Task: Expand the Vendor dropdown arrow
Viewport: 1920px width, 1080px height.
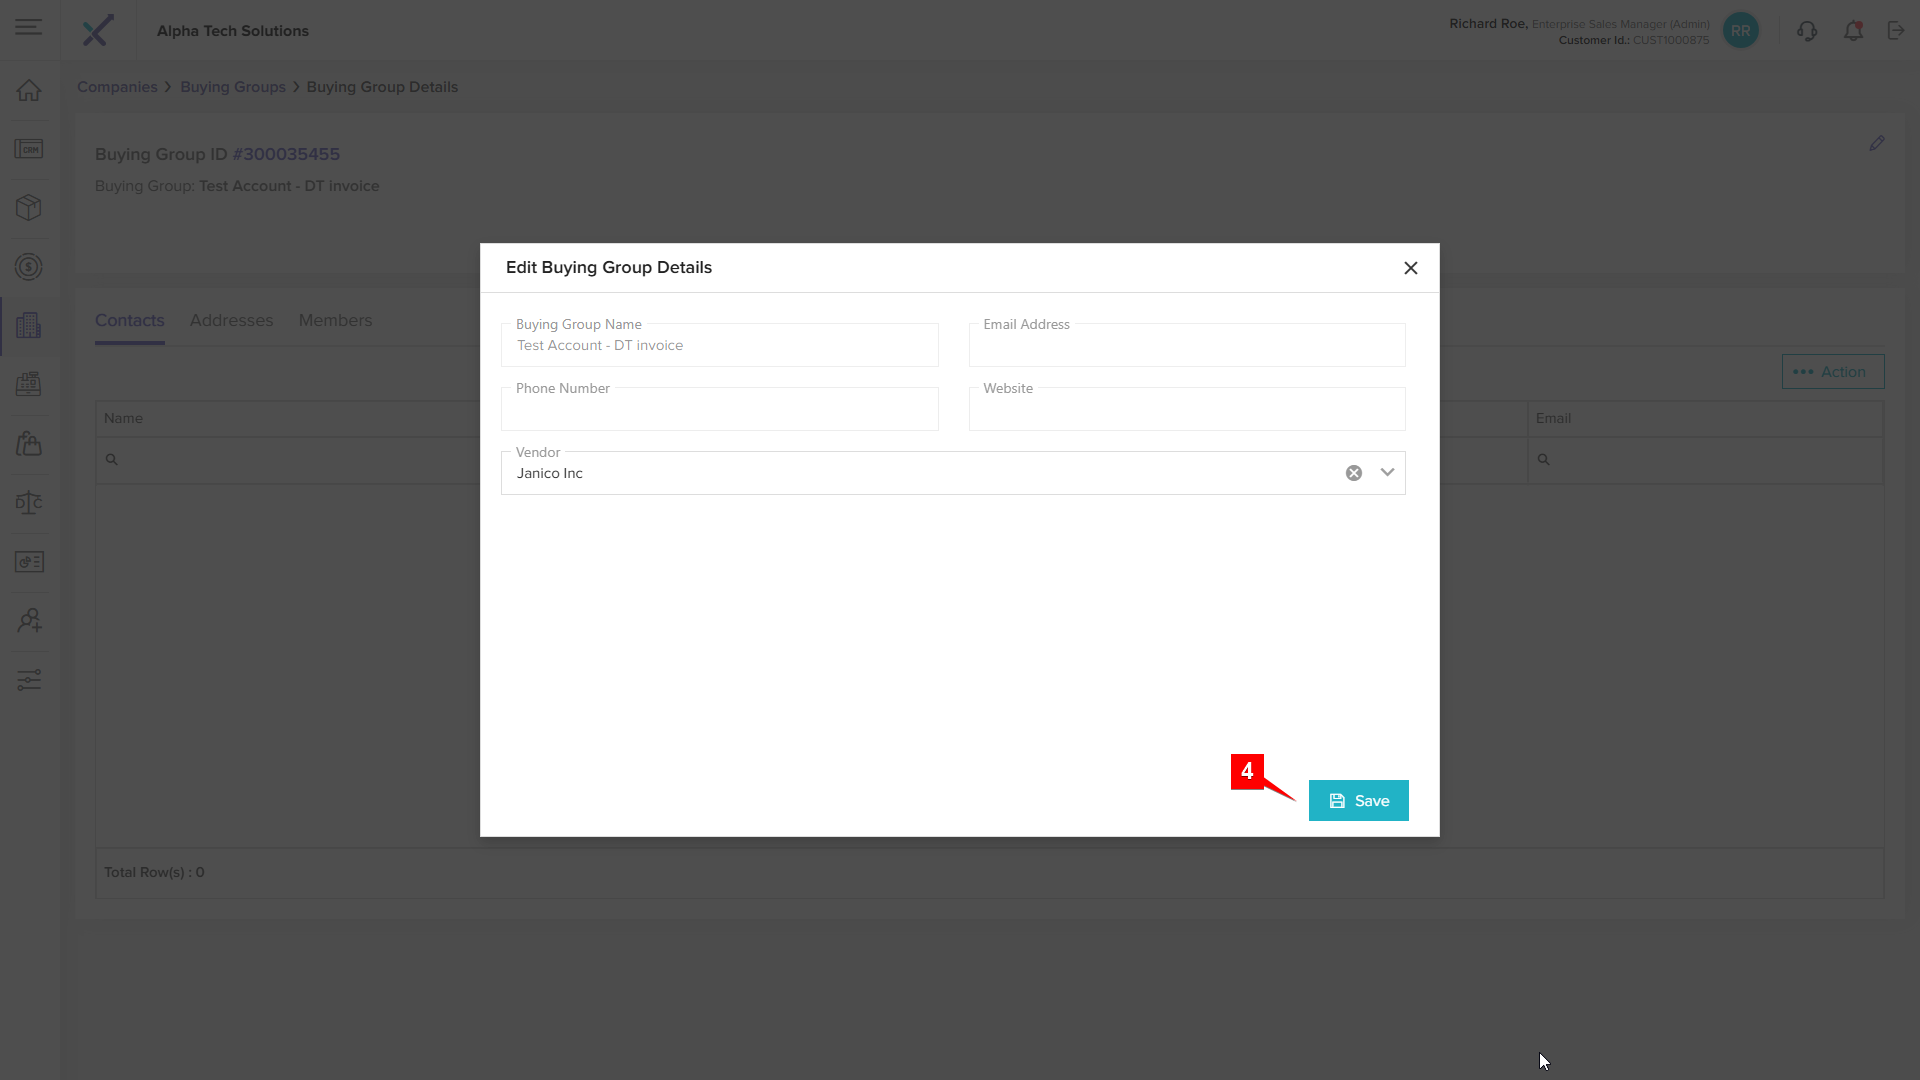Action: pos(1387,473)
